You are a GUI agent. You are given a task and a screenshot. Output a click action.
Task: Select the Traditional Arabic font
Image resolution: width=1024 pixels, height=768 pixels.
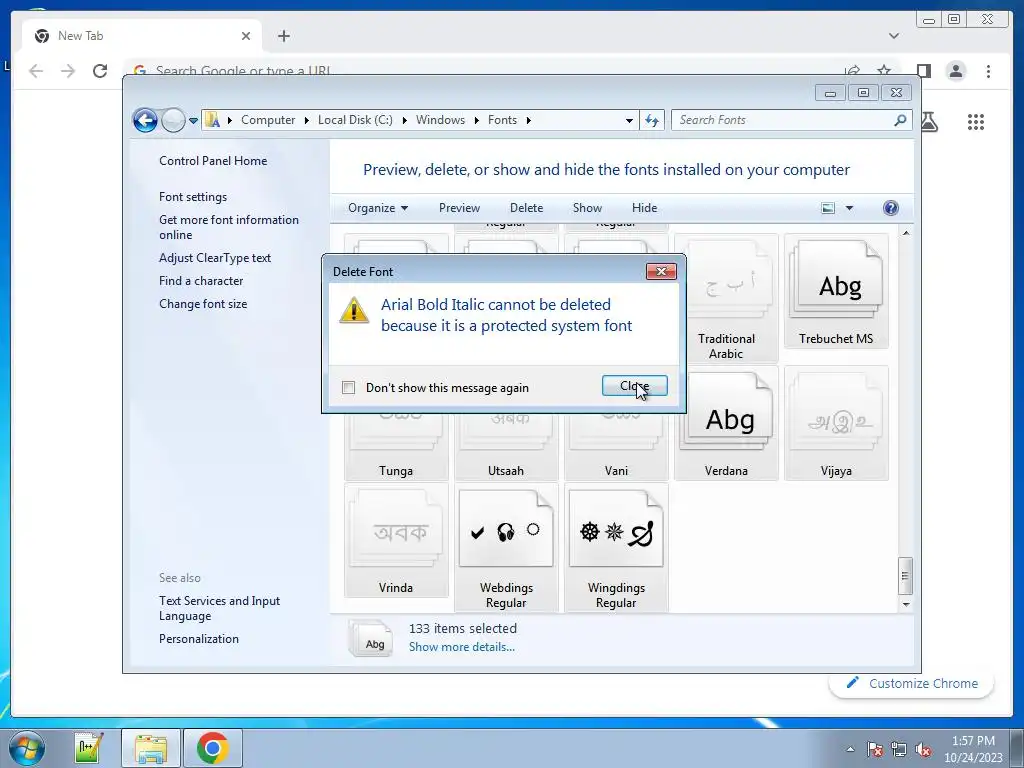726,298
